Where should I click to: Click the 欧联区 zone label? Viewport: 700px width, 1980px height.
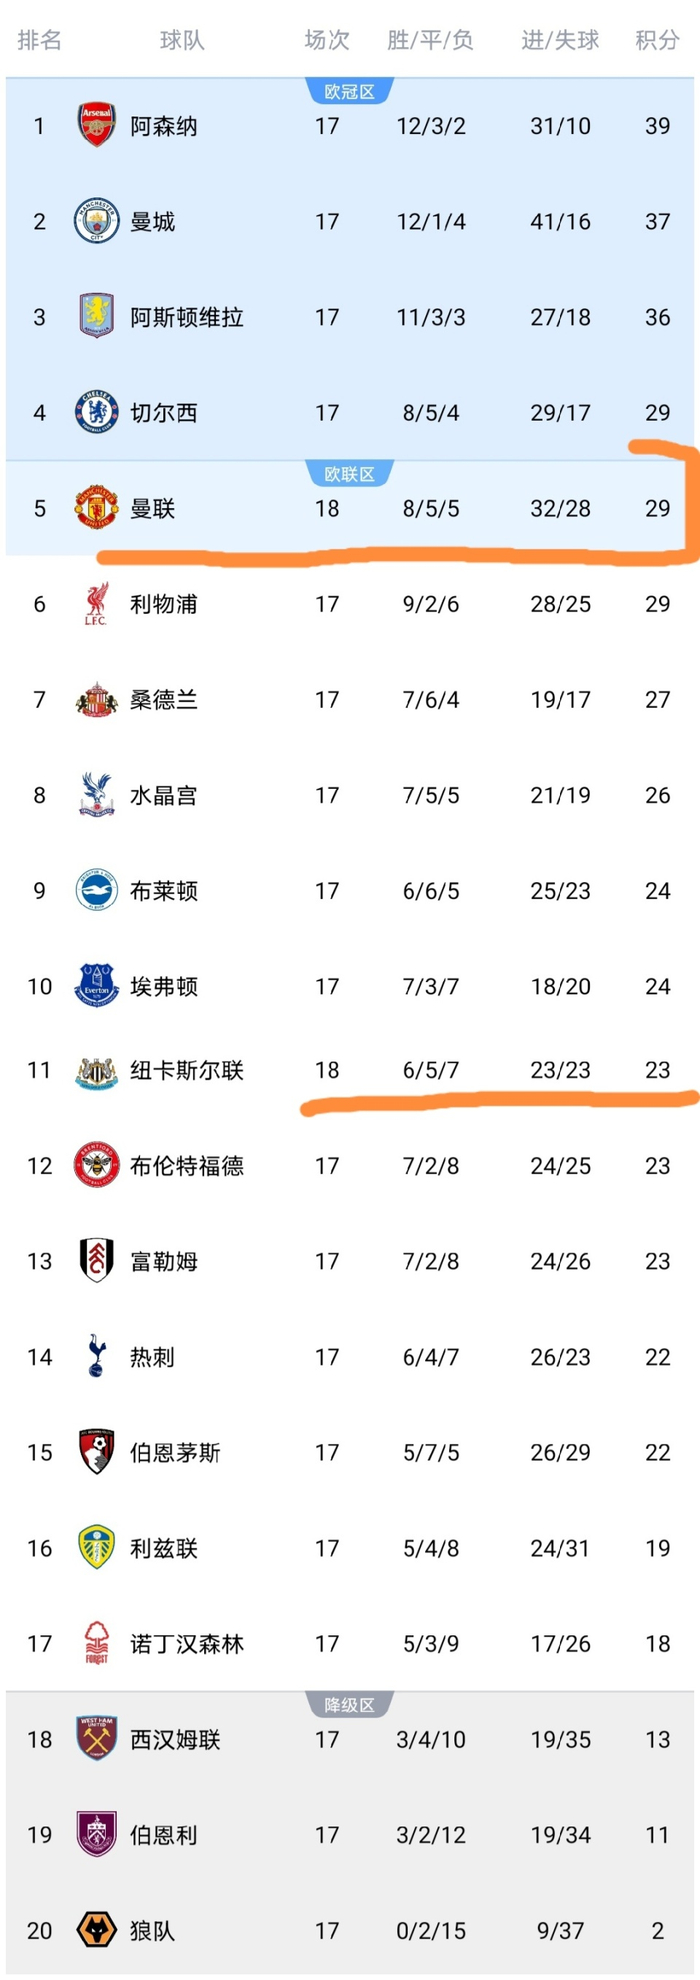pos(349,474)
